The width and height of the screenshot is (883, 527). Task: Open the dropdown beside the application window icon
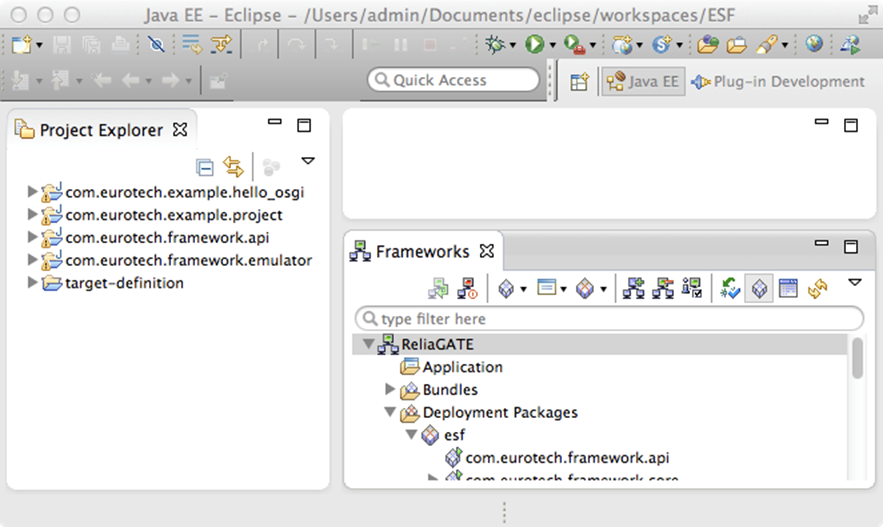[563, 290]
